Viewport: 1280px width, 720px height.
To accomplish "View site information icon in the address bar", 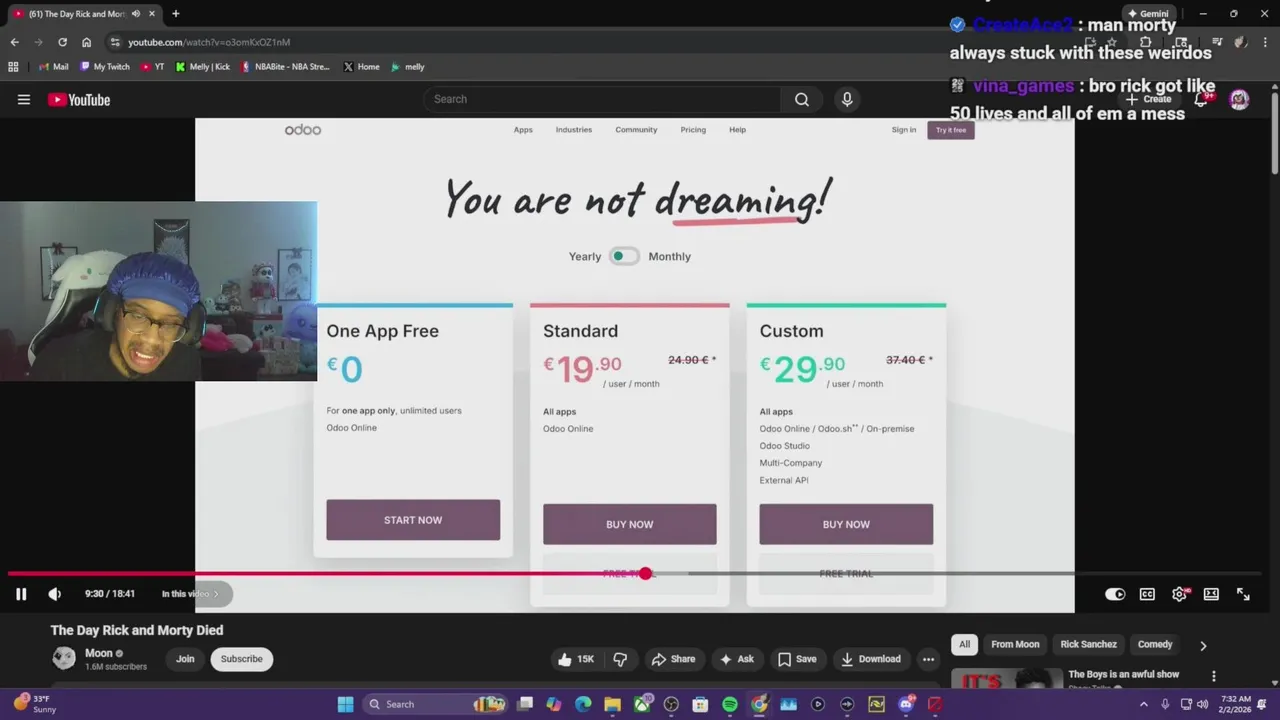I will pos(115,42).
